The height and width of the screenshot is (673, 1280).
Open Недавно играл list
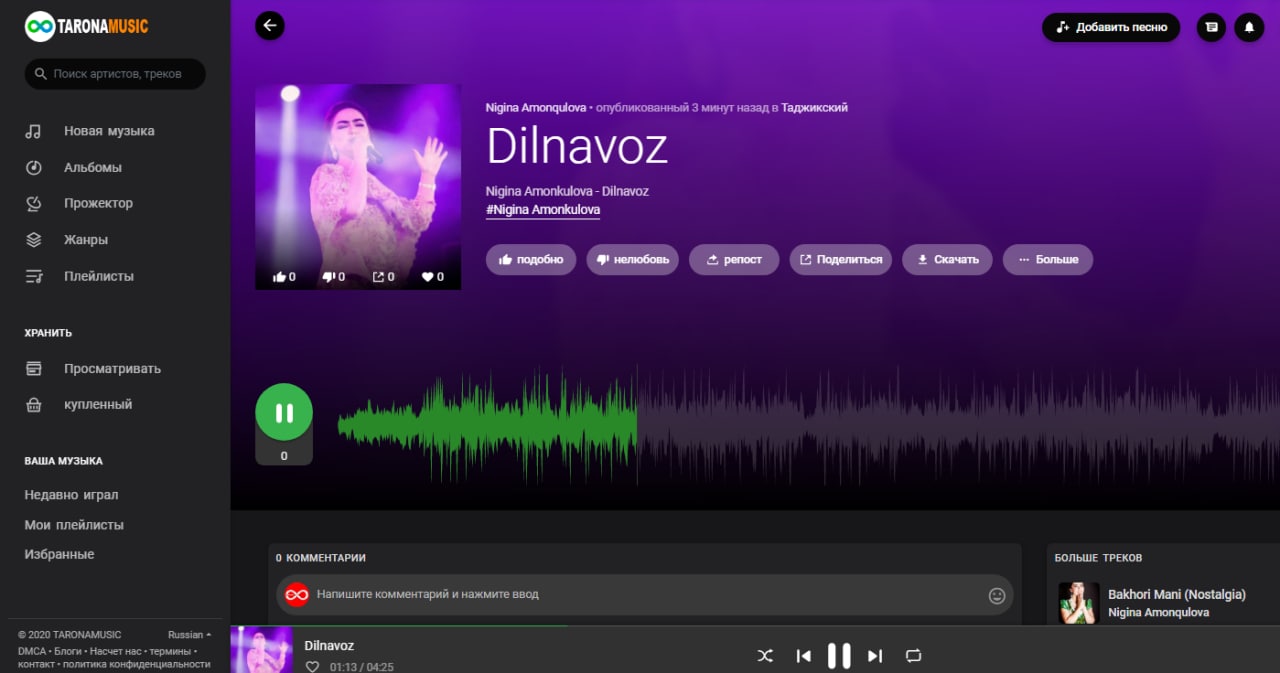[x=71, y=495]
